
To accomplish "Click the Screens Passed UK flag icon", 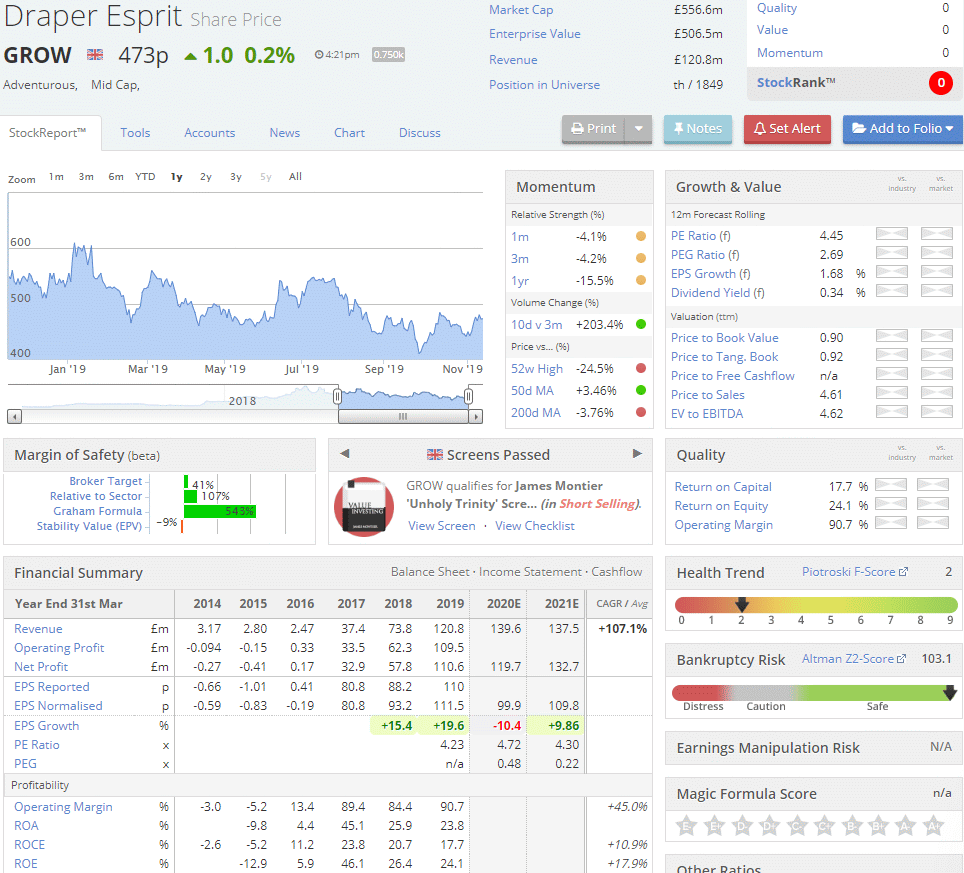I will pyautogui.click(x=435, y=454).
